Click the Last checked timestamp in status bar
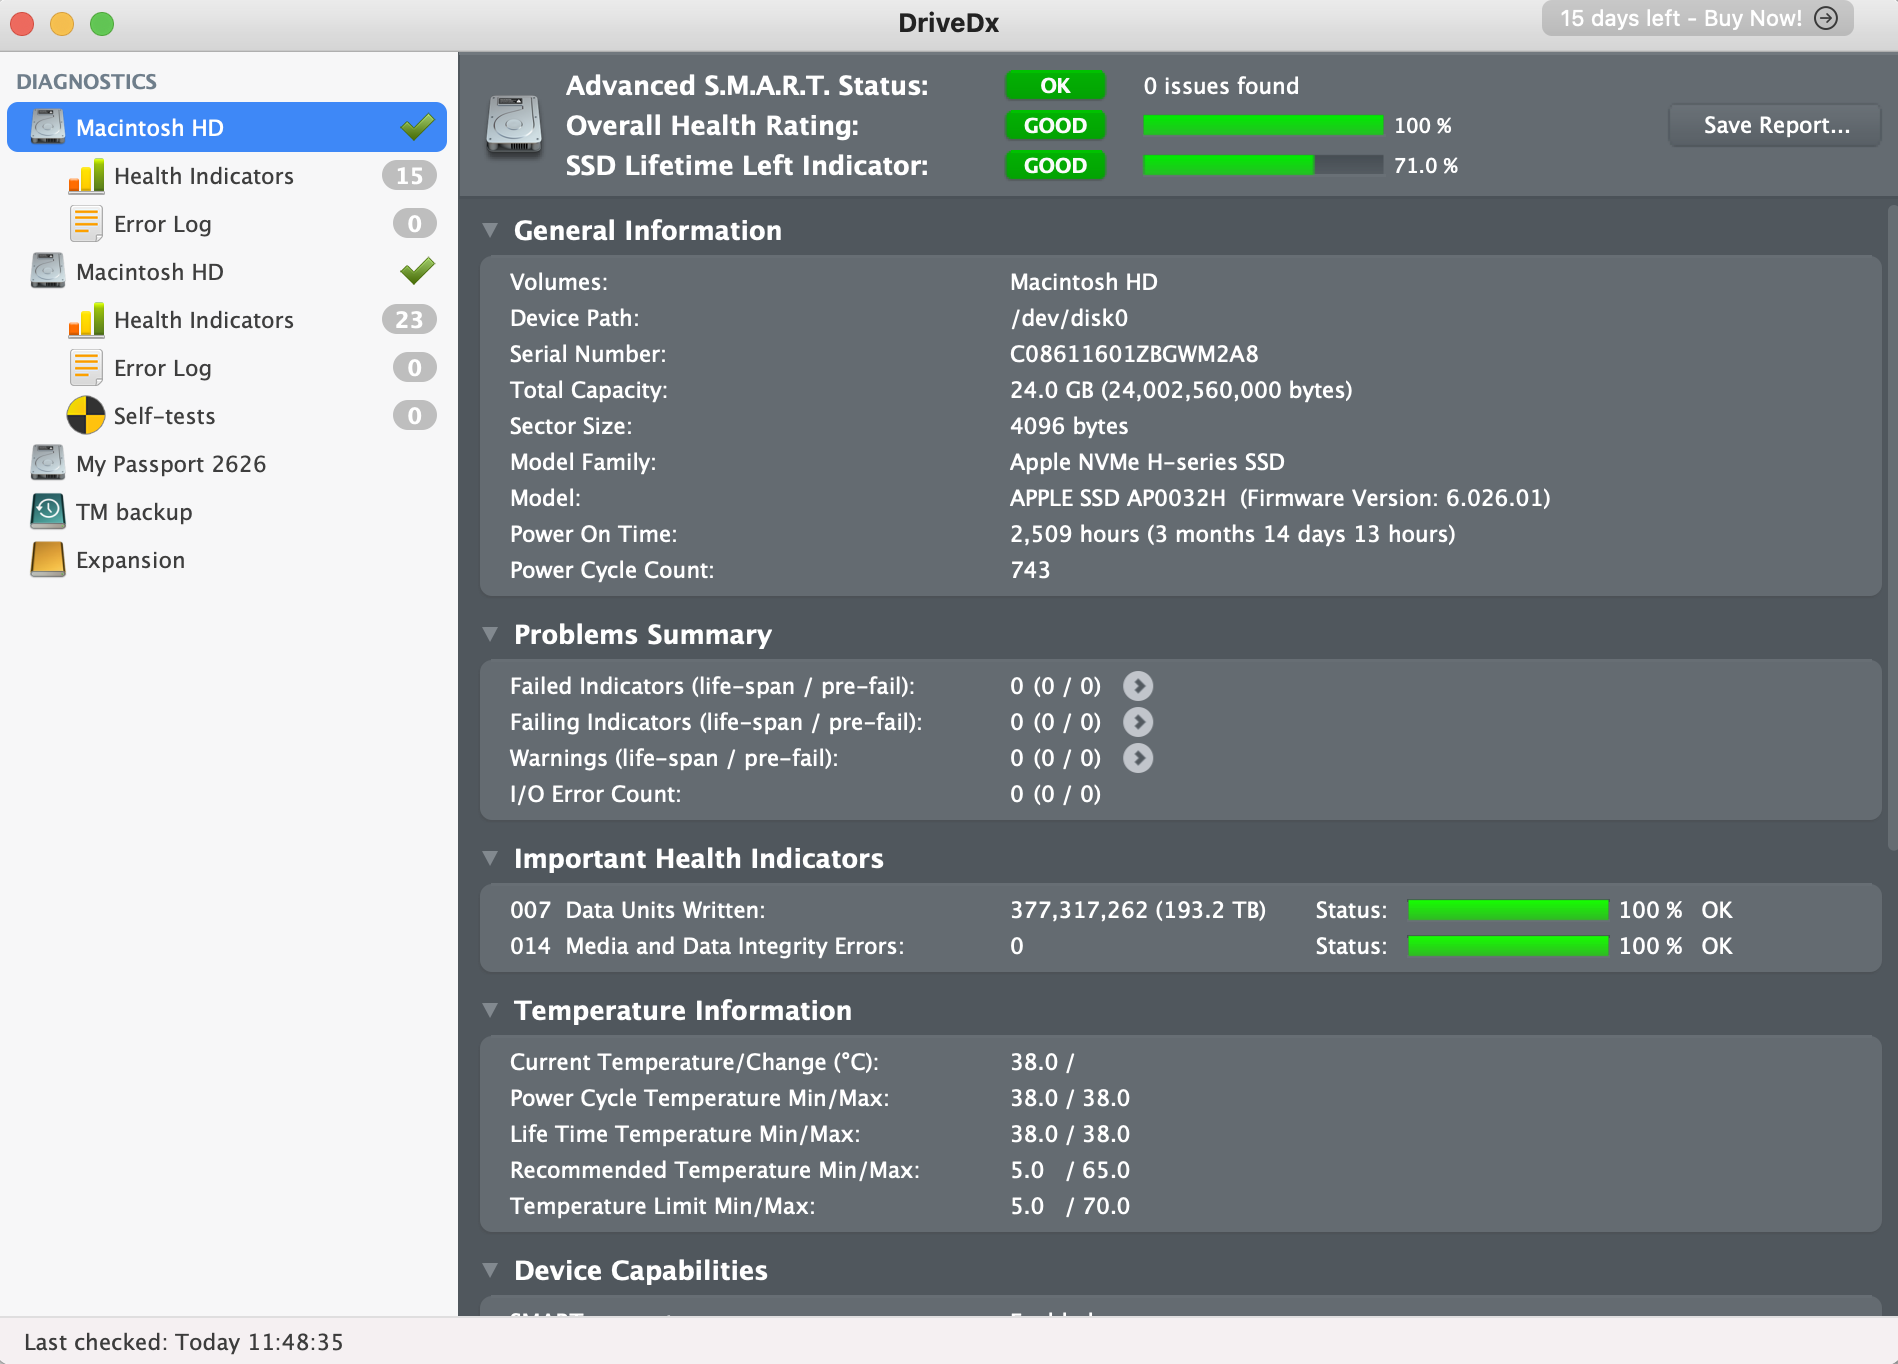Viewport: 1898px width, 1364px height. 184,1342
